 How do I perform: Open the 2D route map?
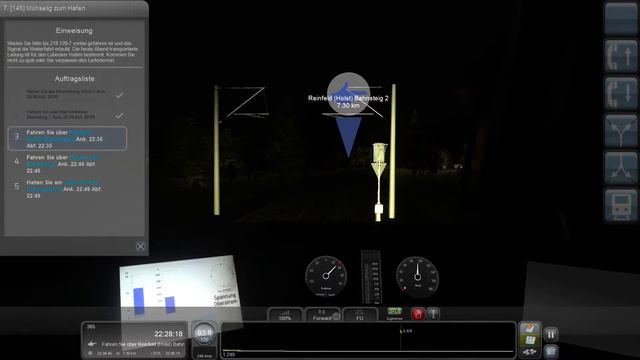[x=530, y=340]
